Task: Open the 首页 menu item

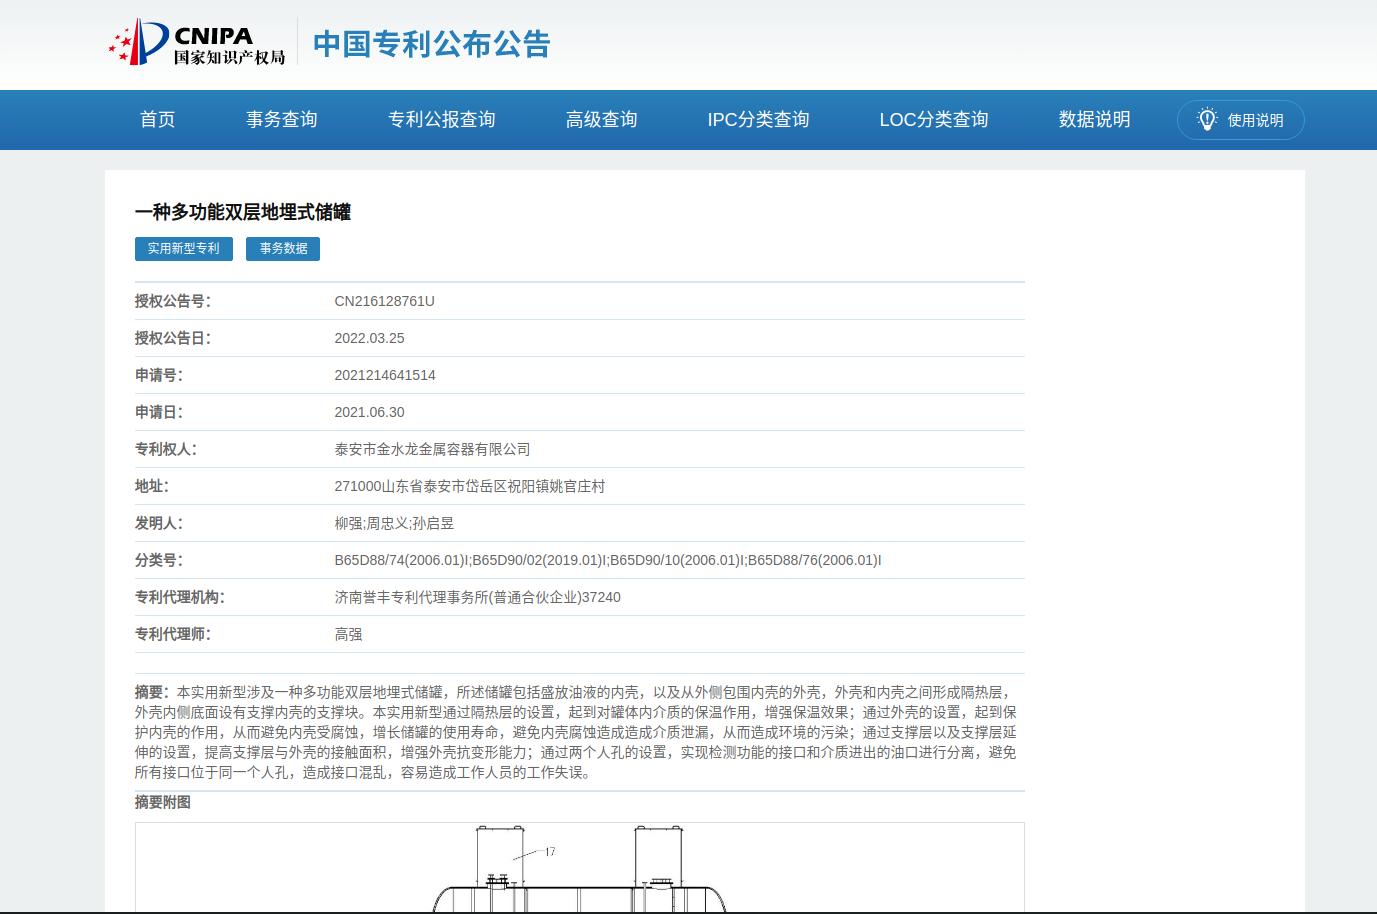Action: [158, 120]
